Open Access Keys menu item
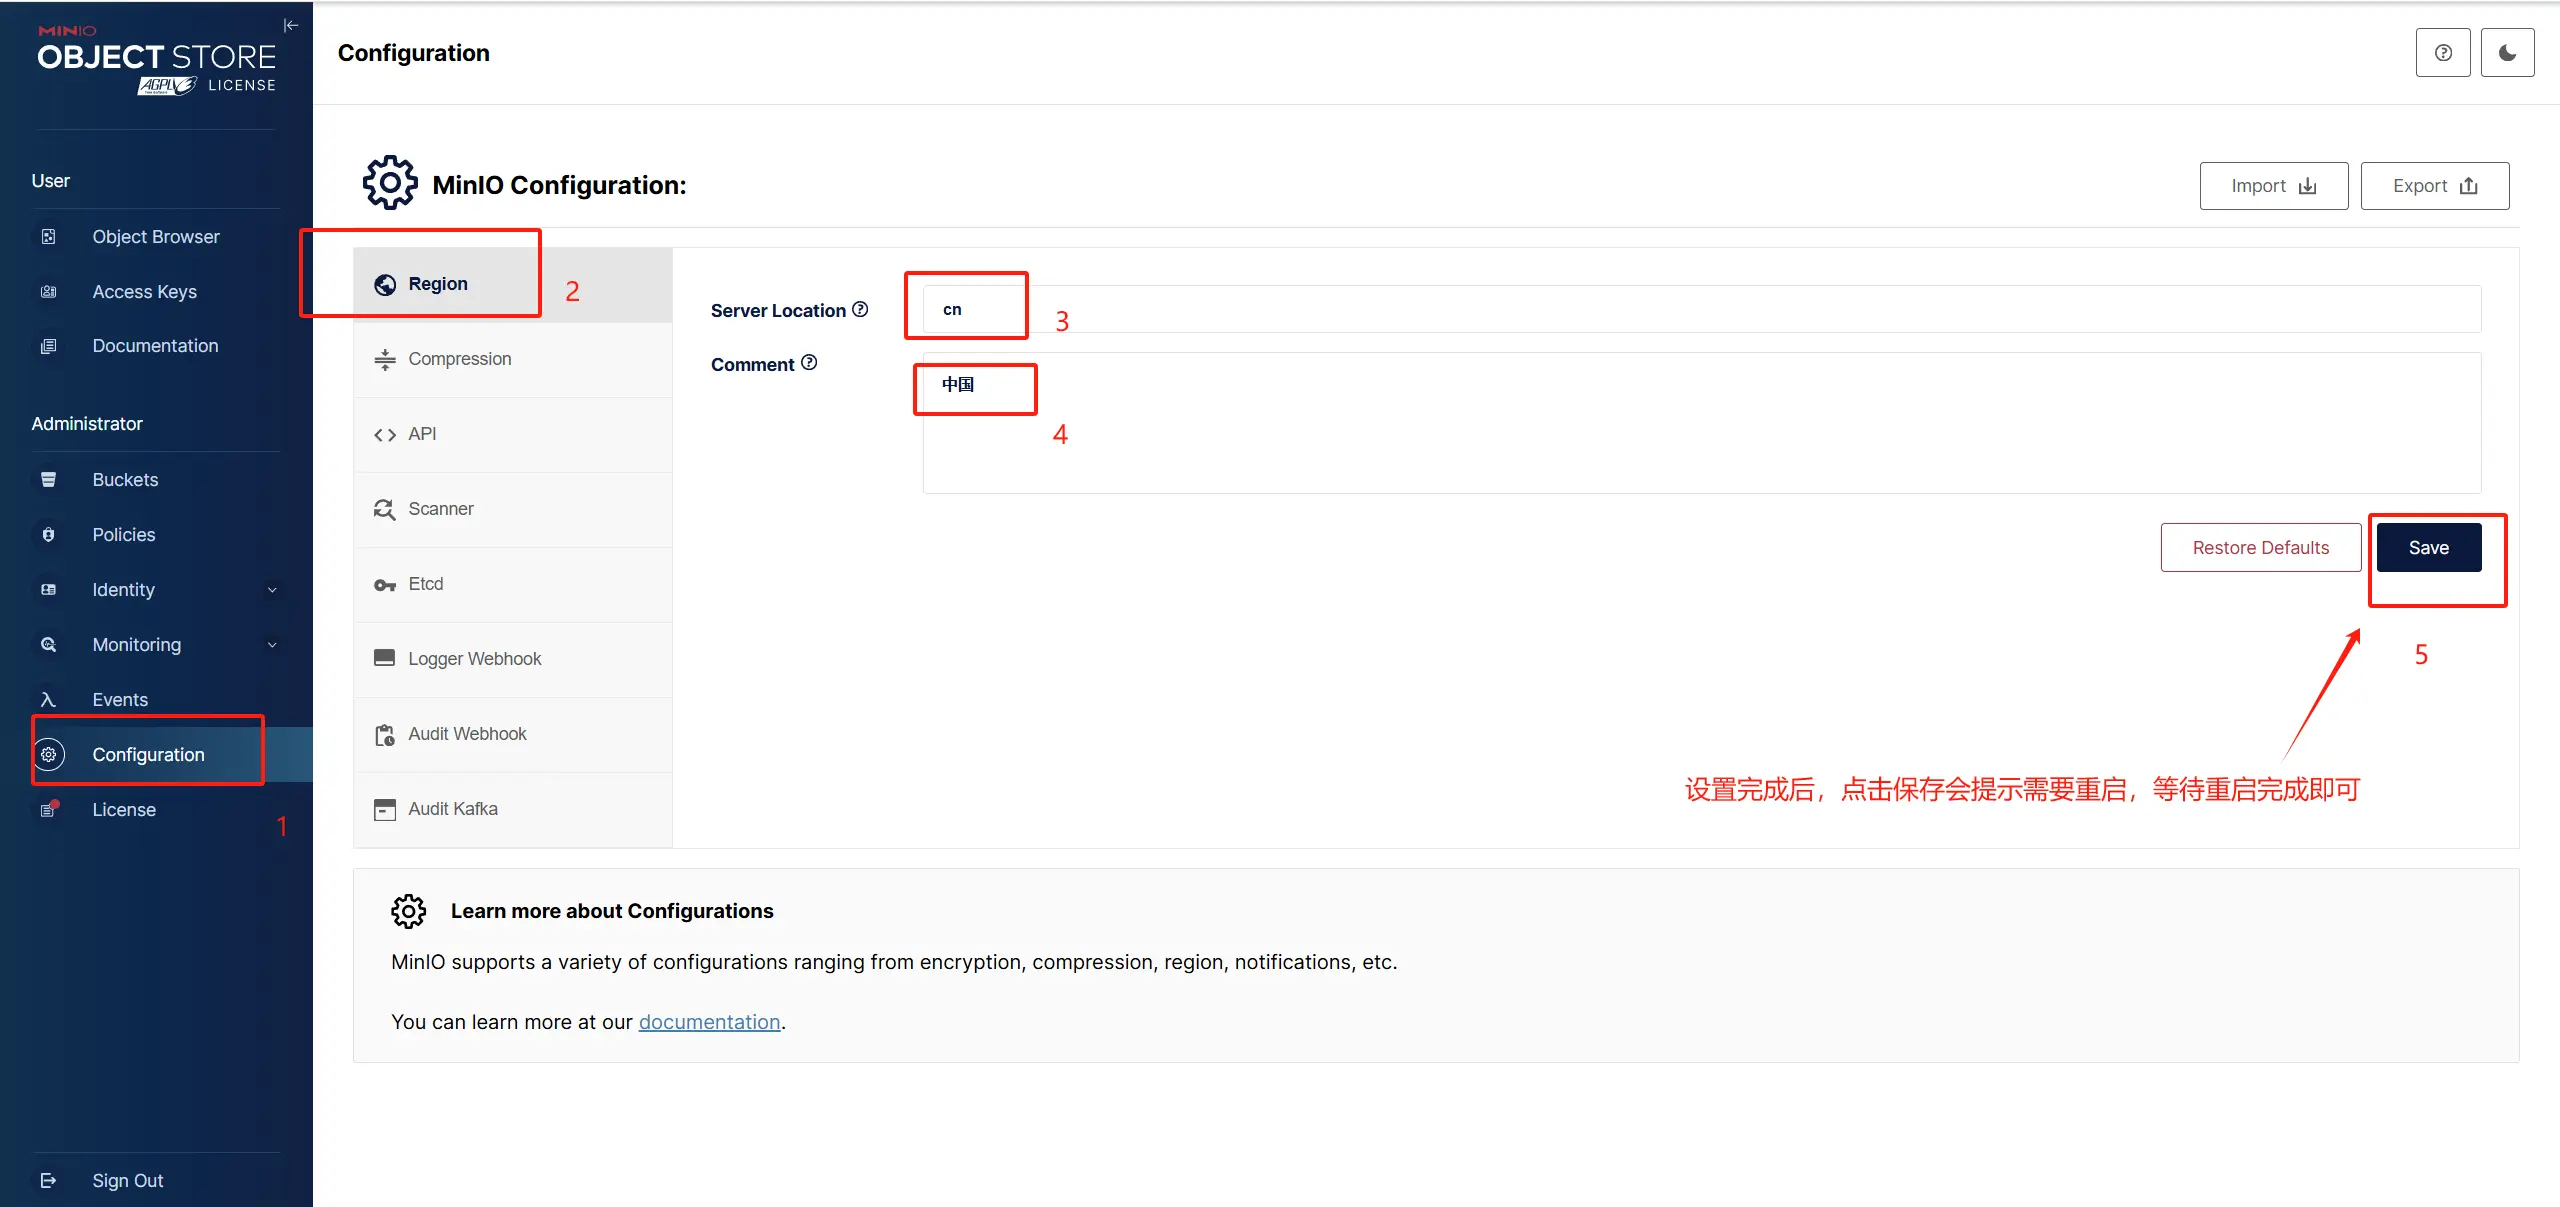The width and height of the screenshot is (2560, 1207). point(156,292)
